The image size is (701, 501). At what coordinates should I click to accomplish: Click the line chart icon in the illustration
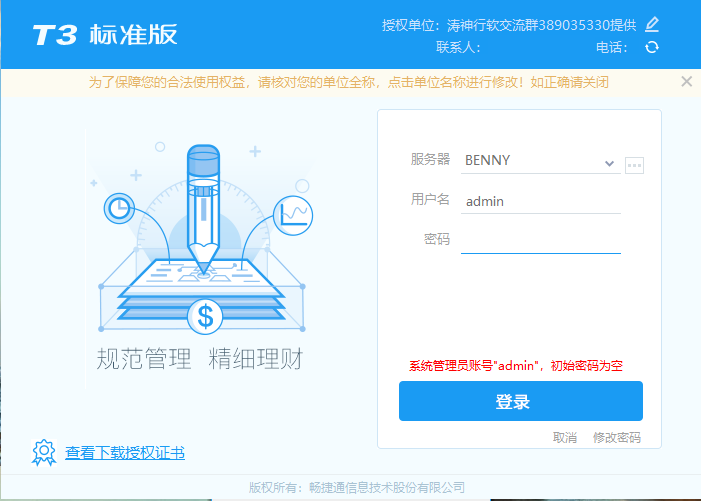click(x=294, y=214)
